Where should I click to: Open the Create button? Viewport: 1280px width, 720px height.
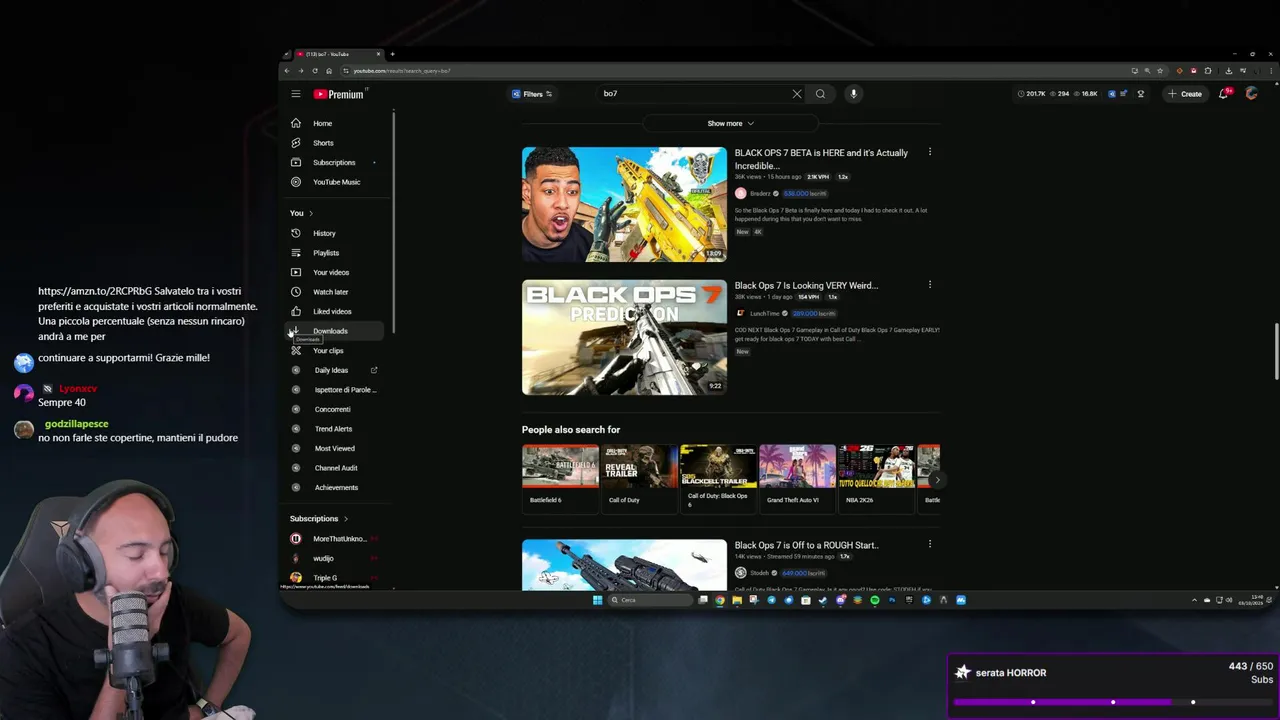(1185, 94)
